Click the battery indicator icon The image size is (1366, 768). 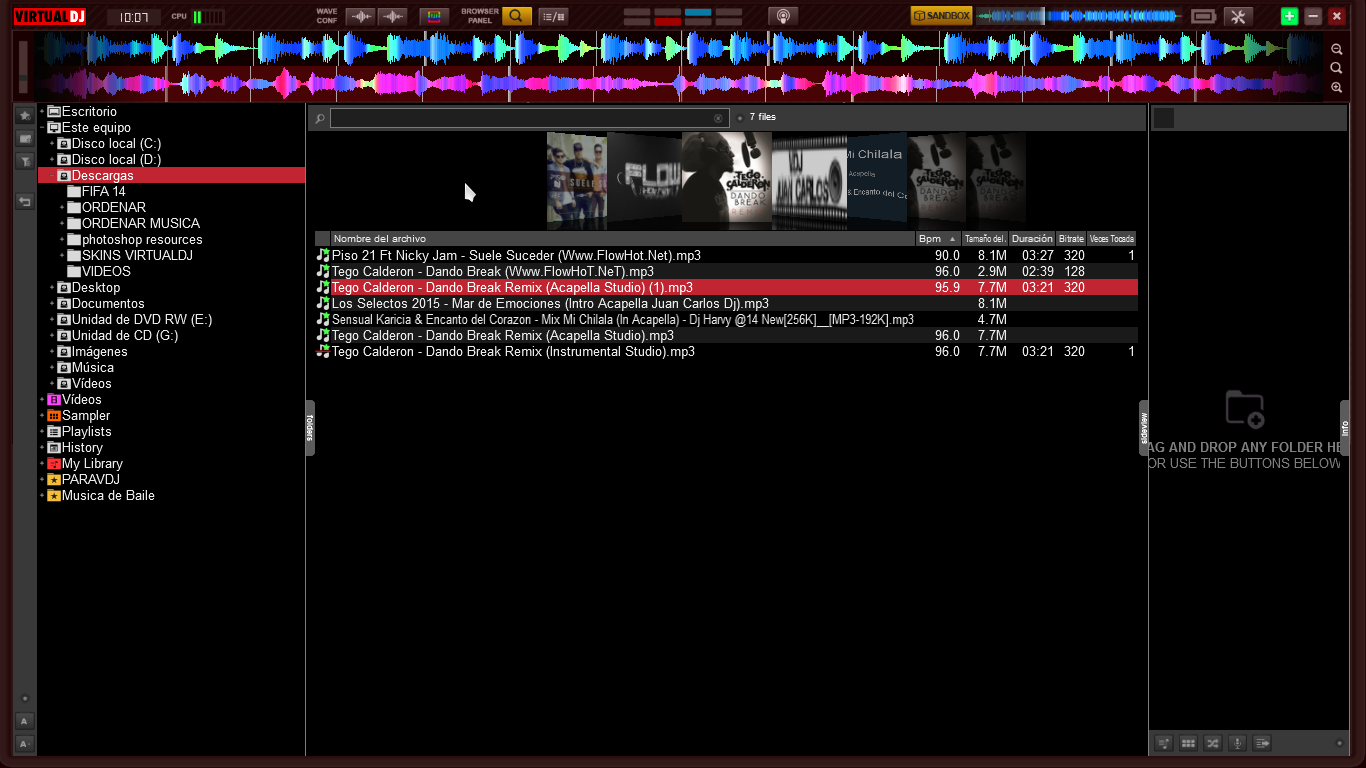1203,16
